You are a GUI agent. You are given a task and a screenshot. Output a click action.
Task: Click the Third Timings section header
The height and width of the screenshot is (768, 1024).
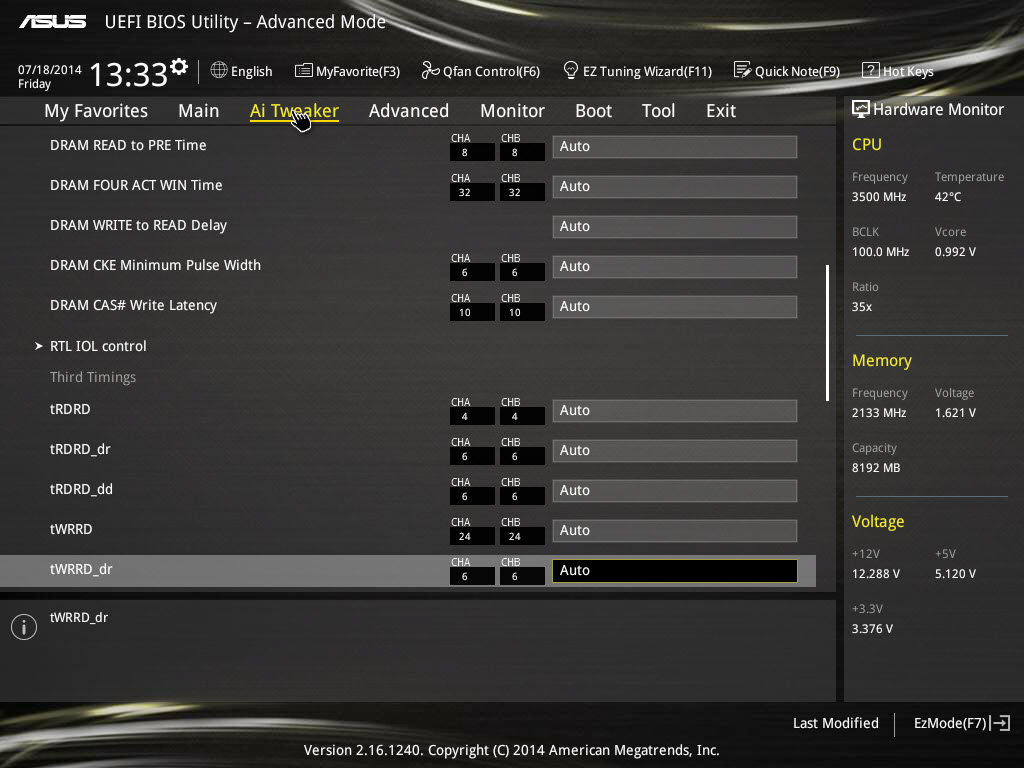pyautogui.click(x=93, y=377)
